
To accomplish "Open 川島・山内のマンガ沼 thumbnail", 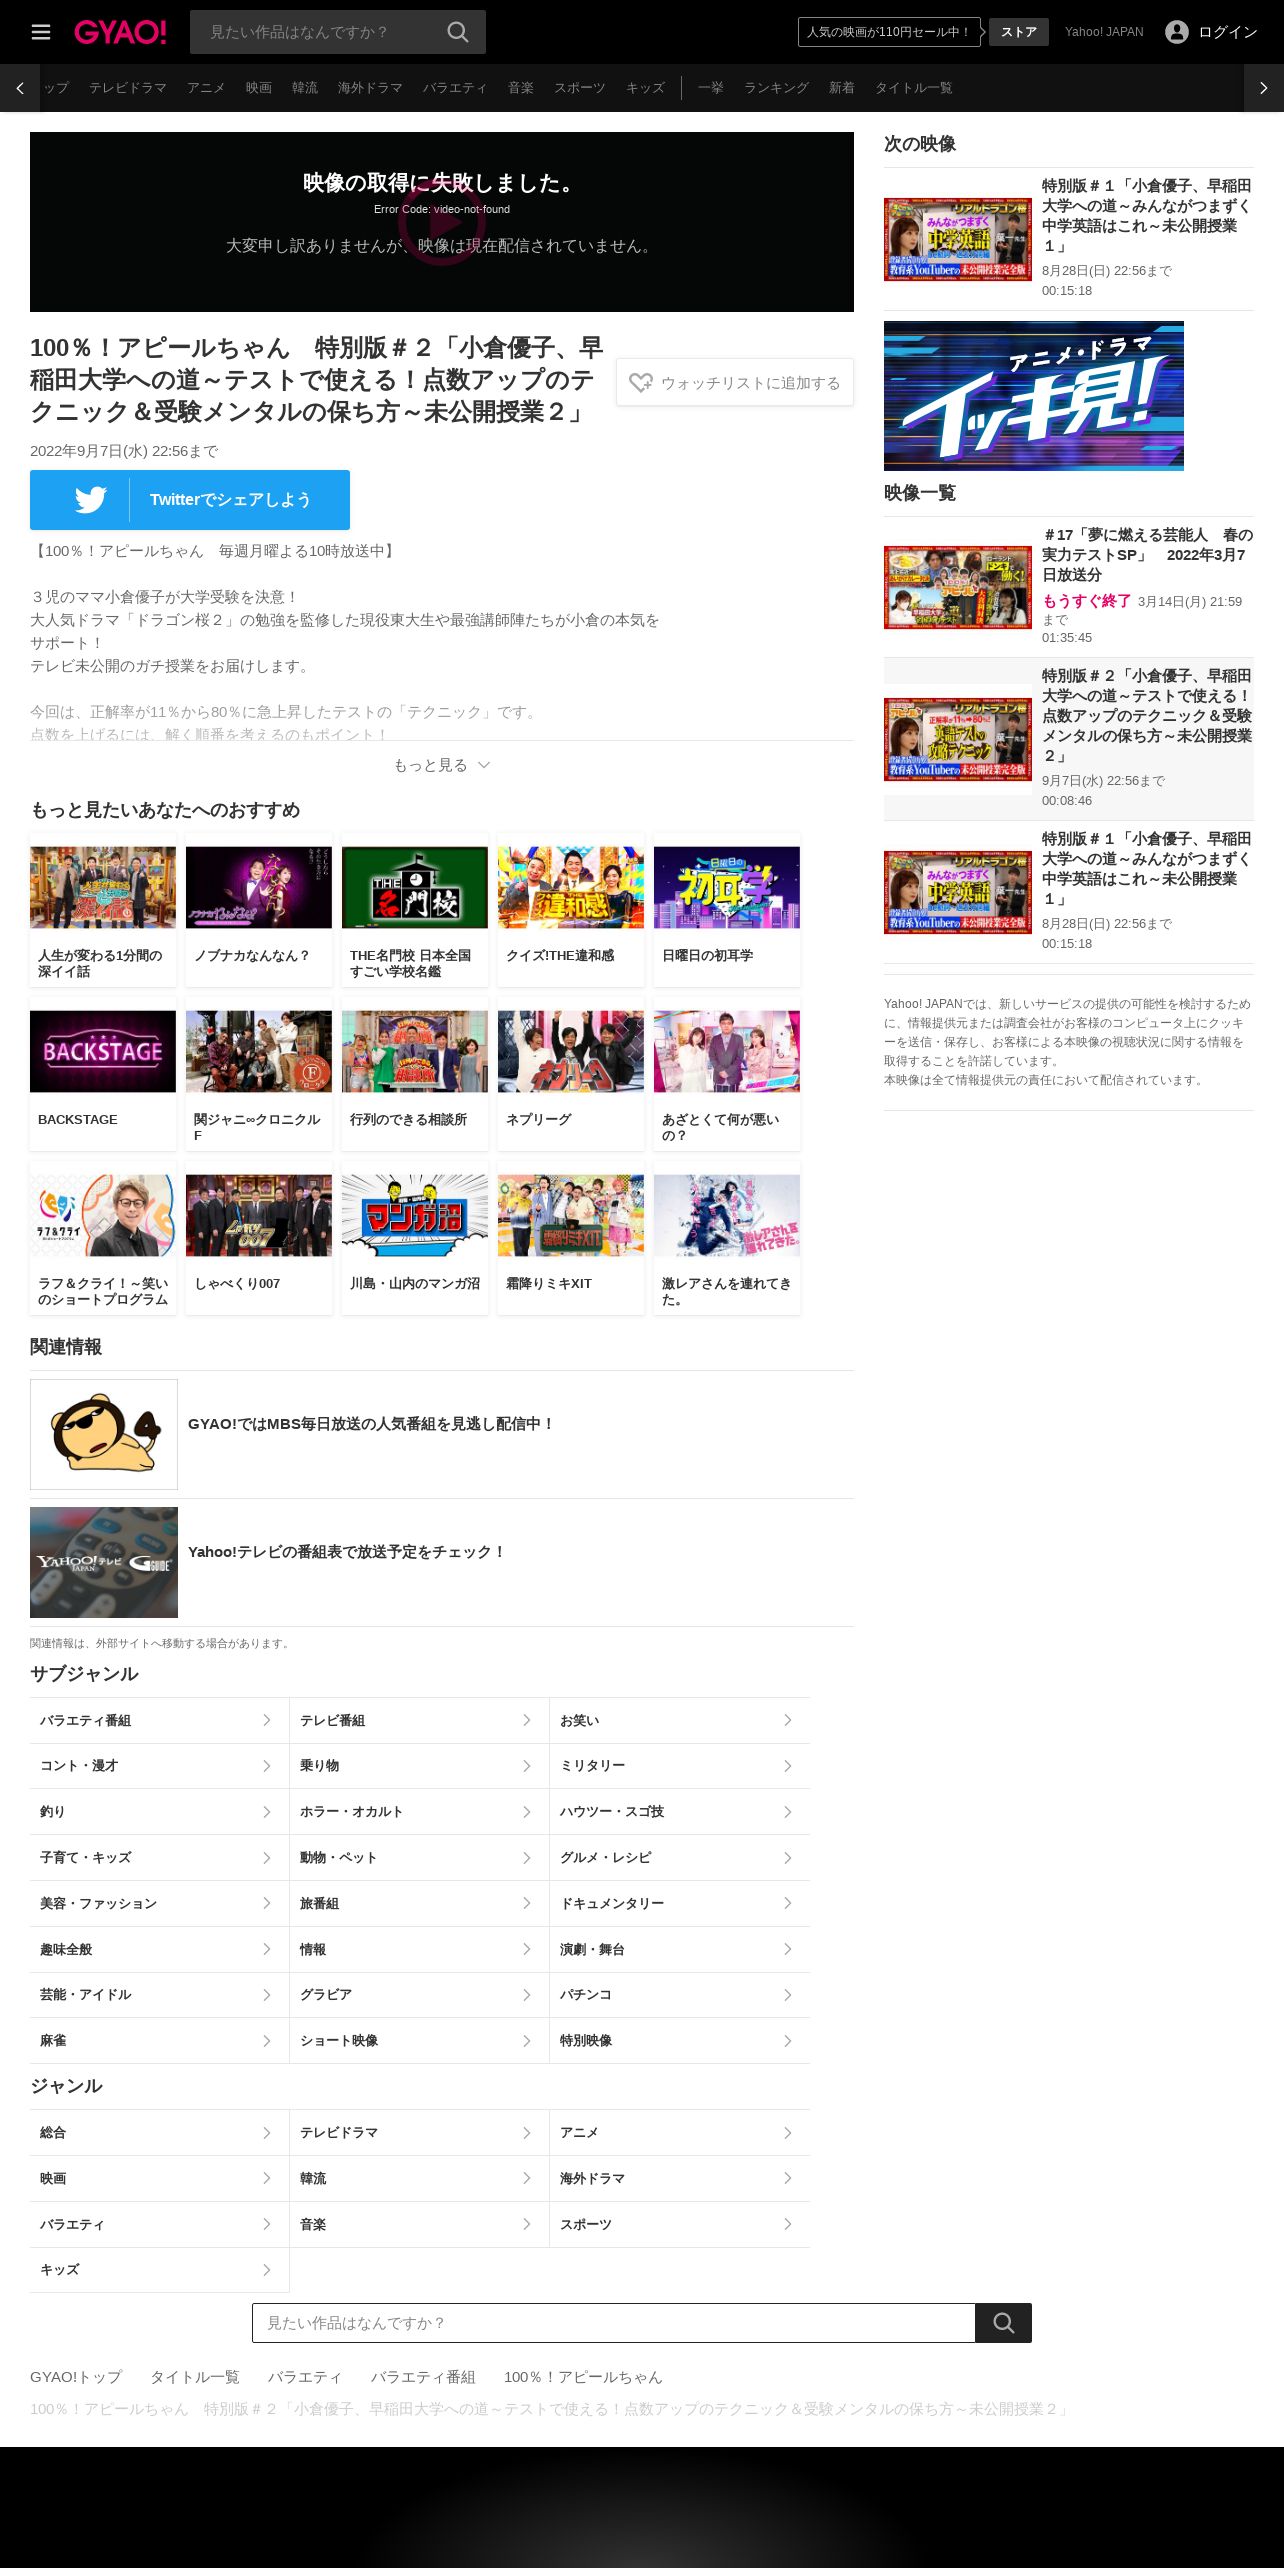I will [415, 1216].
